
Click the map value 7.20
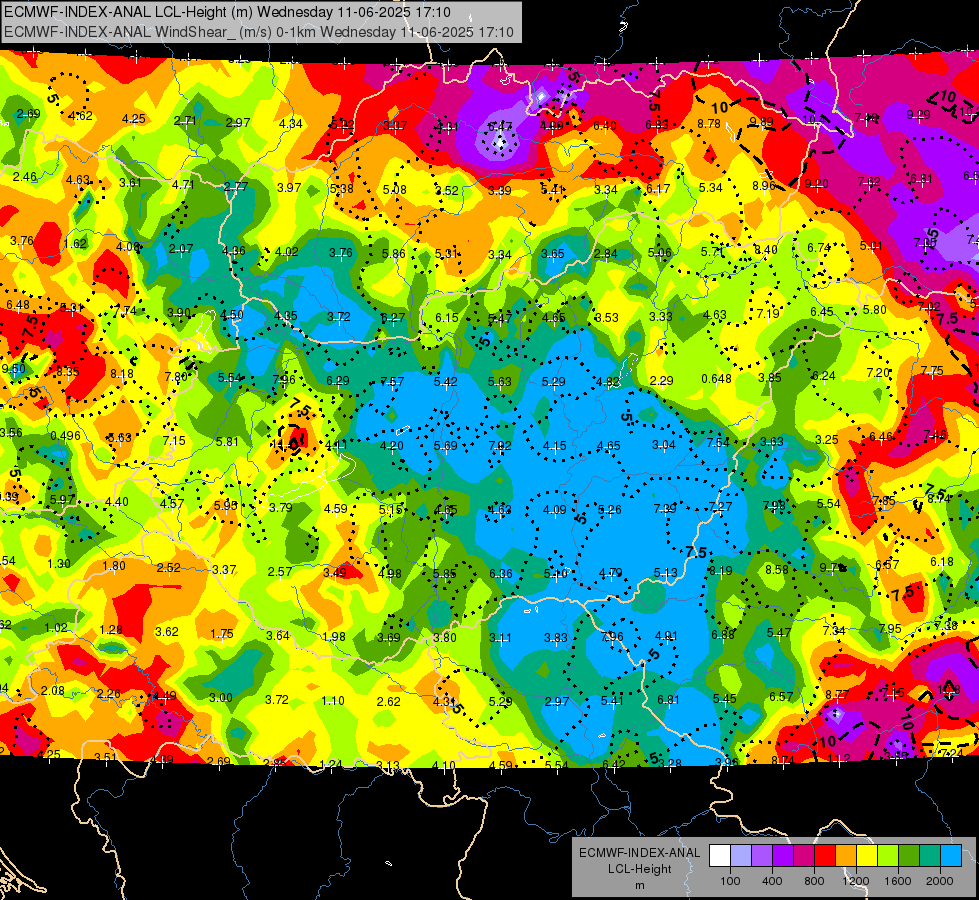pos(878,373)
